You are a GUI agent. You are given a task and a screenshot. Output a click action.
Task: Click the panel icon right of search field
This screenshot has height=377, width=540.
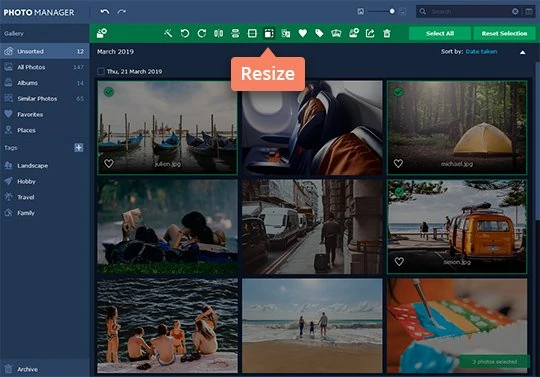pyautogui.click(x=529, y=11)
